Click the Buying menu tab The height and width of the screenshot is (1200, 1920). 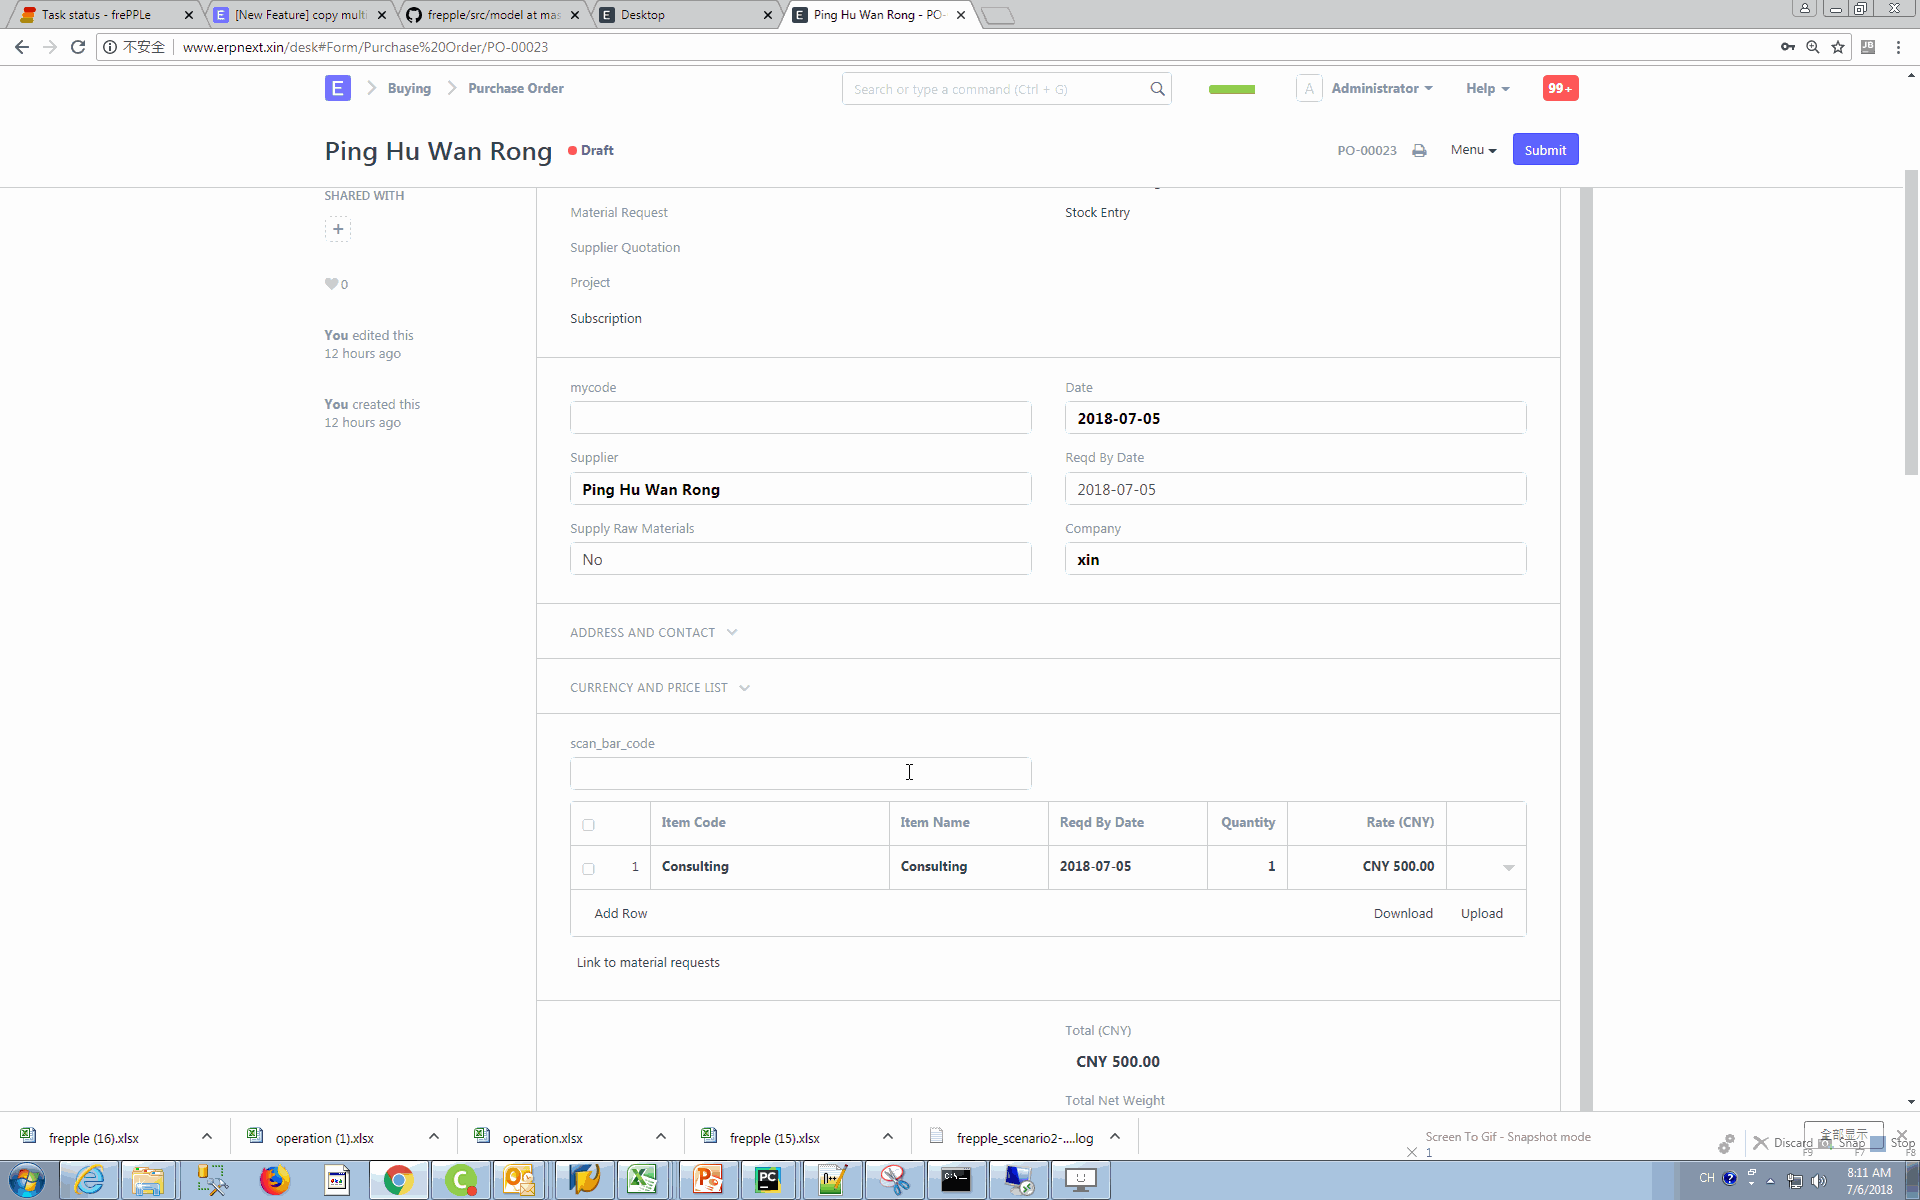[408, 88]
